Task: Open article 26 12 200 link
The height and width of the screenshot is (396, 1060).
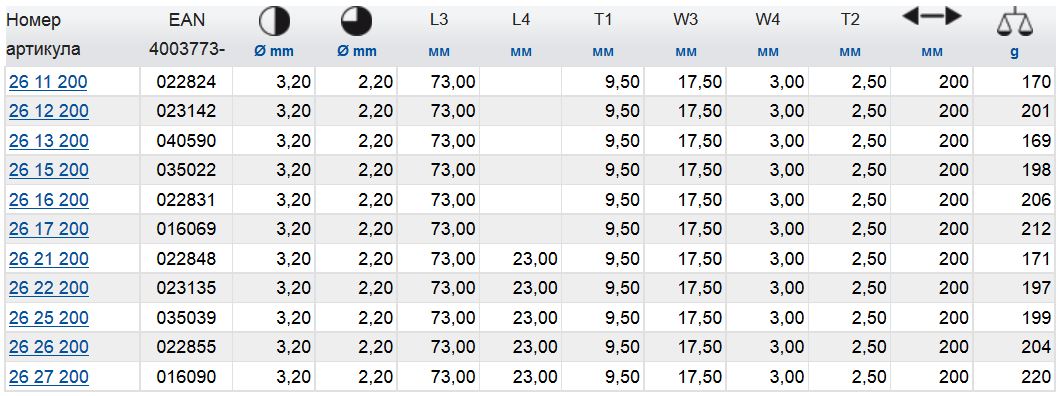Action: coord(49,112)
